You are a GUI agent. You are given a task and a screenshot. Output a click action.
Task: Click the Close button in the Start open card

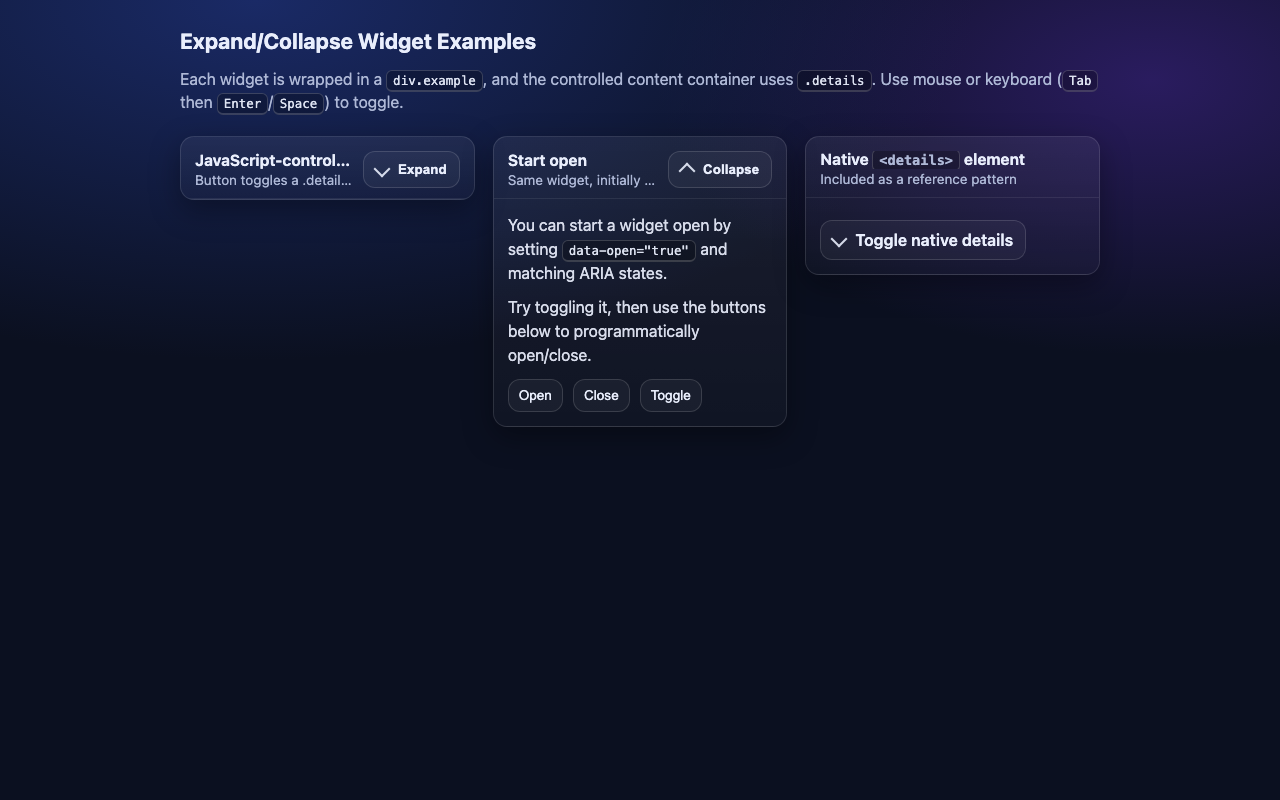click(x=601, y=395)
